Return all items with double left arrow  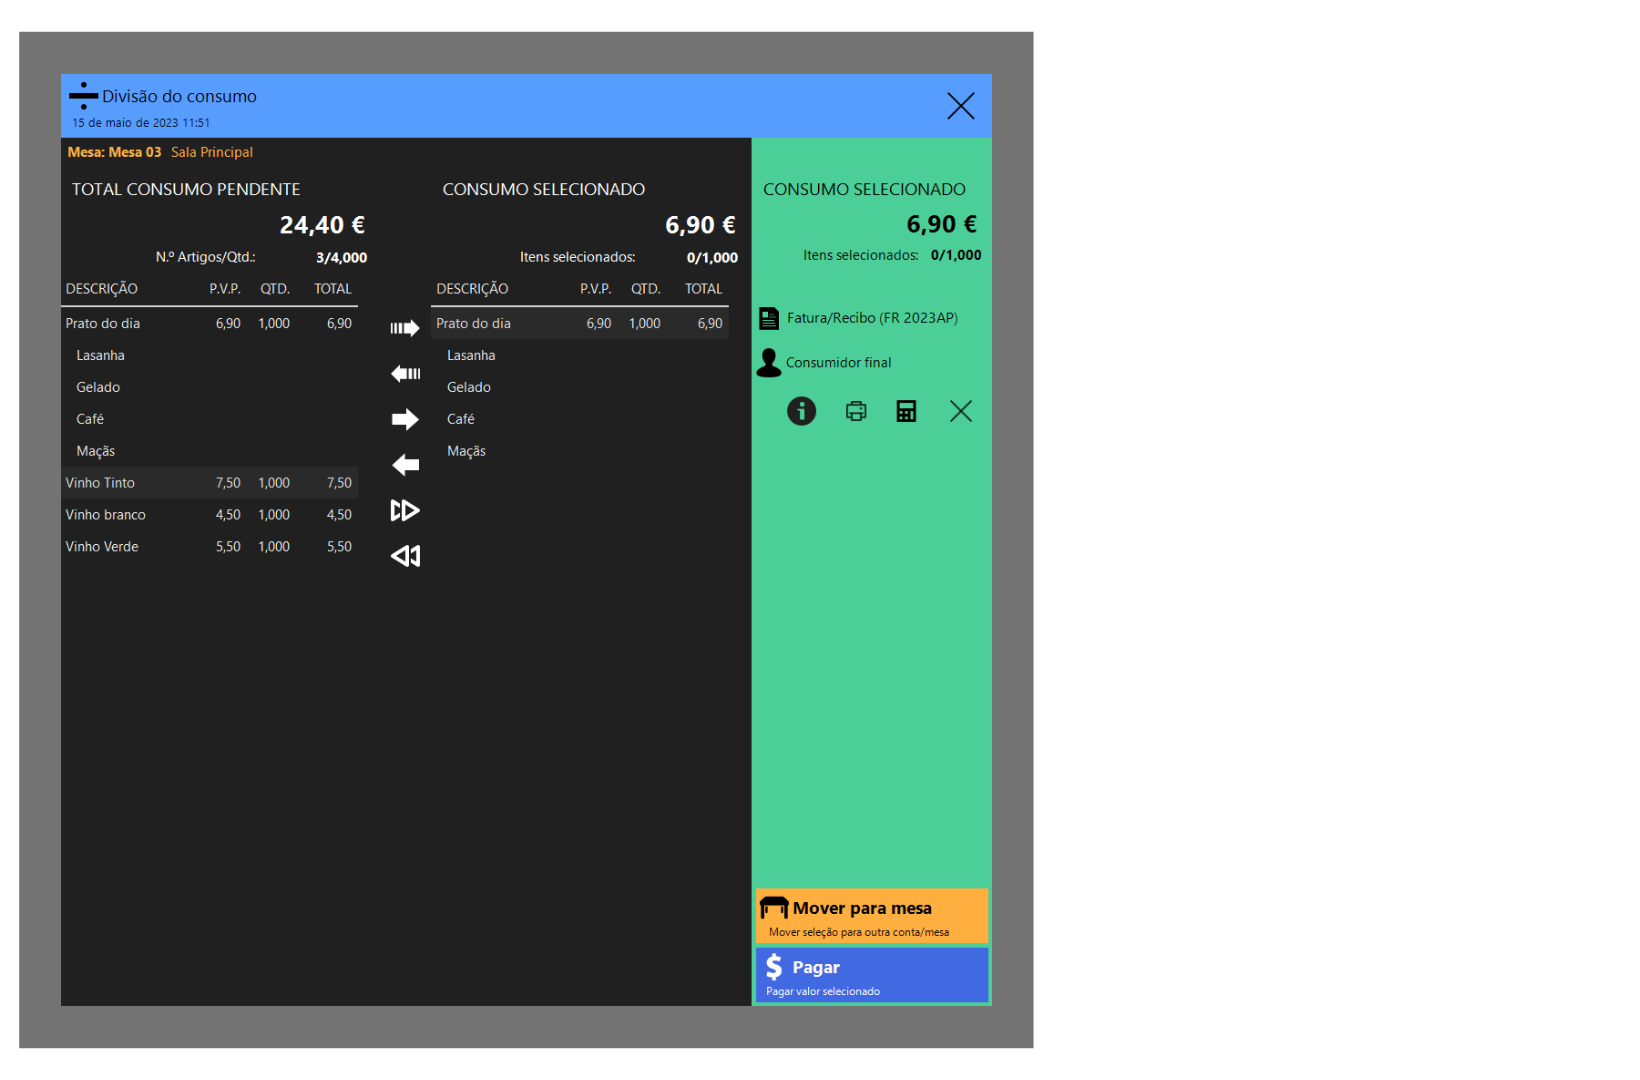405,556
